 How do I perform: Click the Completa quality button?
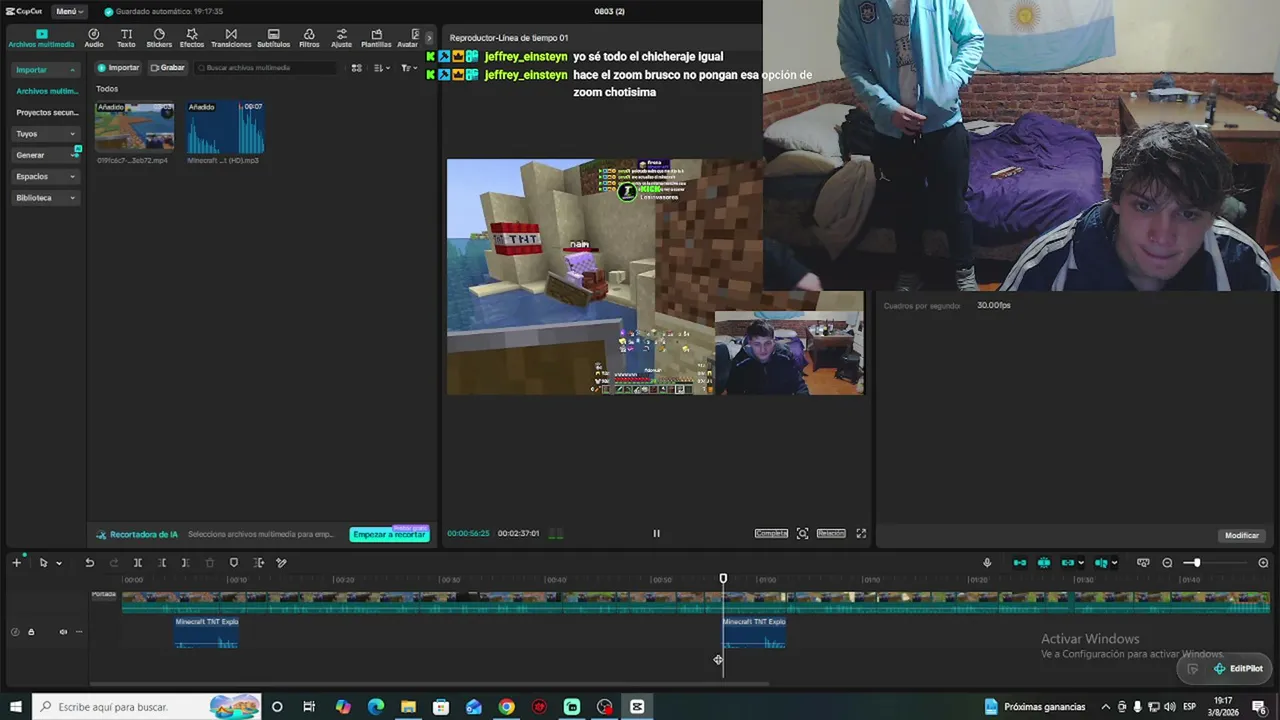771,533
